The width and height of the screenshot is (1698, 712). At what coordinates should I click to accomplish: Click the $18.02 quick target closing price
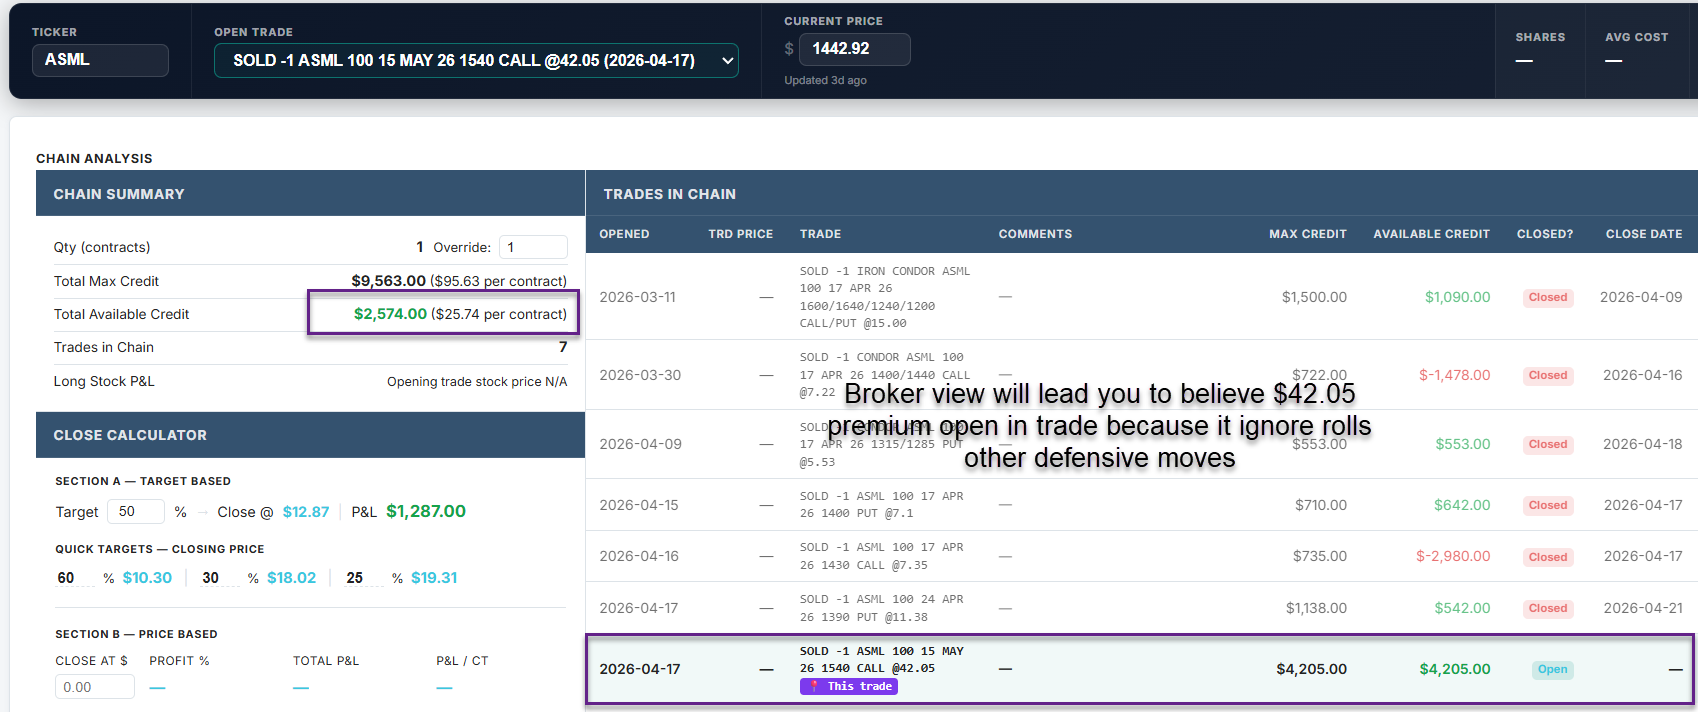tap(291, 578)
